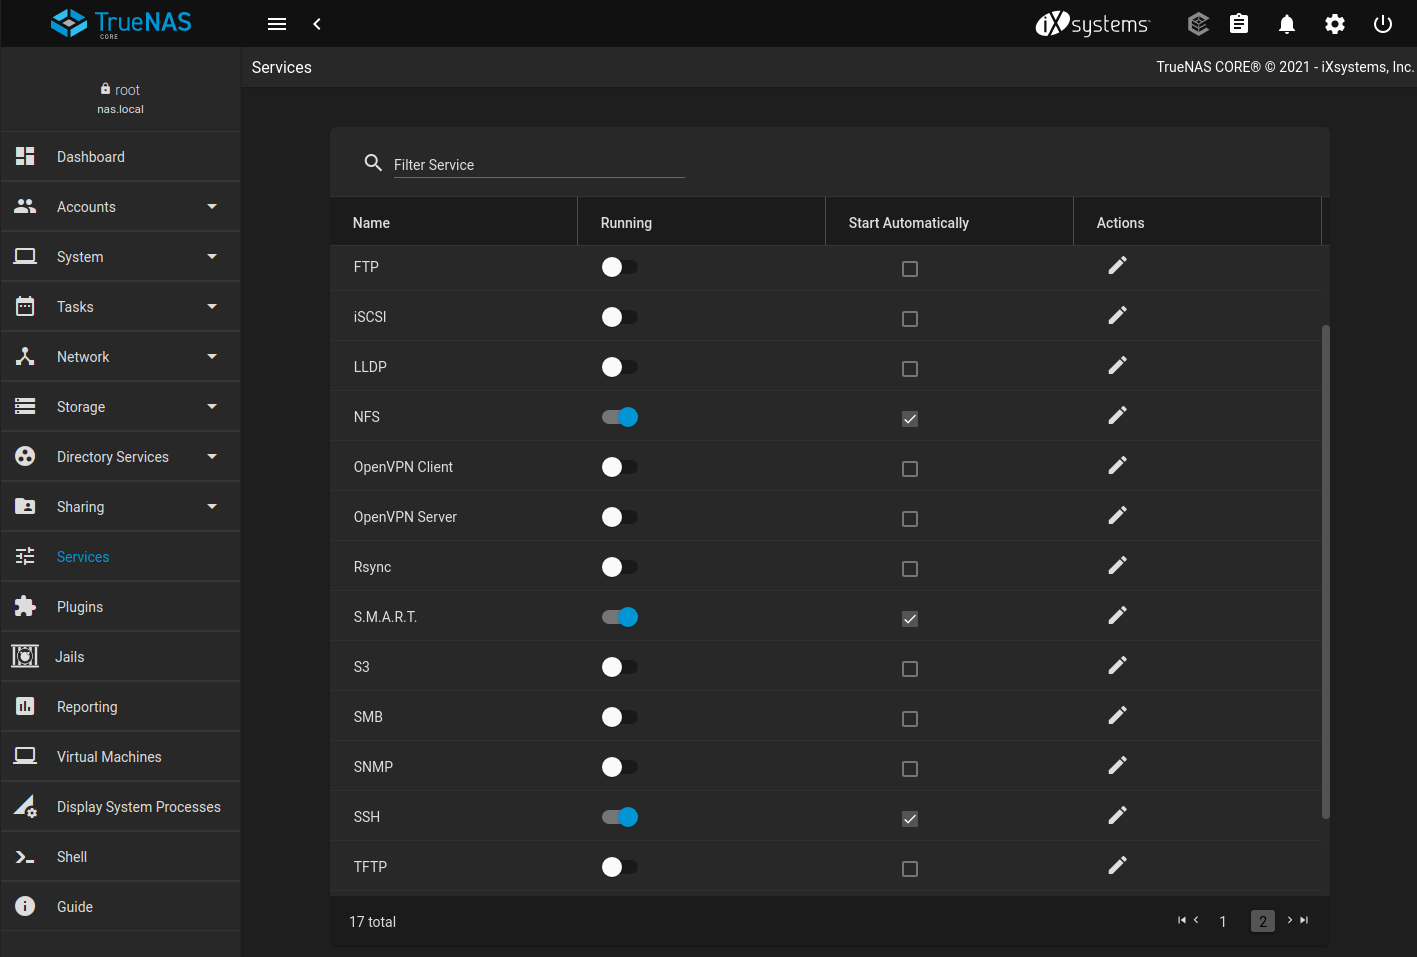The width and height of the screenshot is (1417, 957).
Task: Edit the NFS service settings
Action: (x=1117, y=414)
